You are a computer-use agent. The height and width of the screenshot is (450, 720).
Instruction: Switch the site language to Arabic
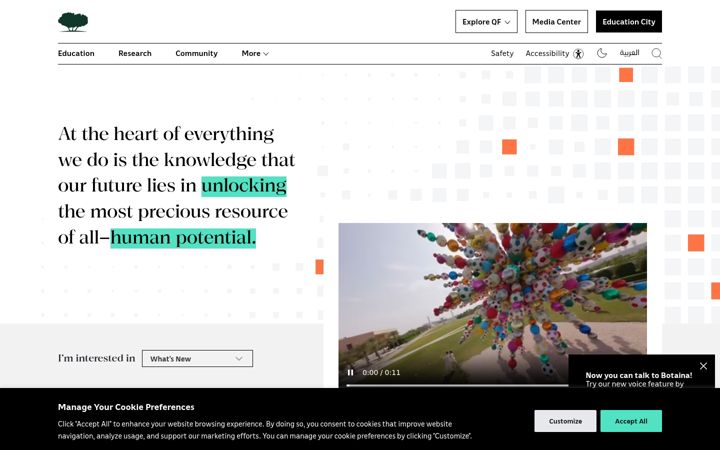click(629, 53)
